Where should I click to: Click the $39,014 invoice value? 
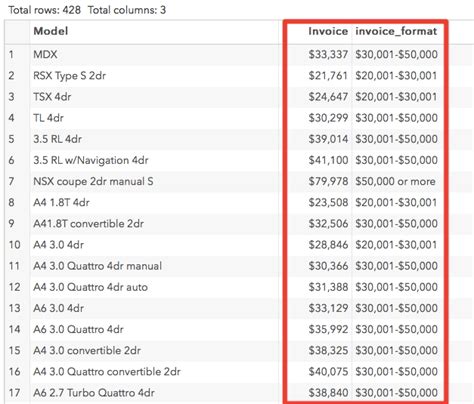tap(328, 139)
